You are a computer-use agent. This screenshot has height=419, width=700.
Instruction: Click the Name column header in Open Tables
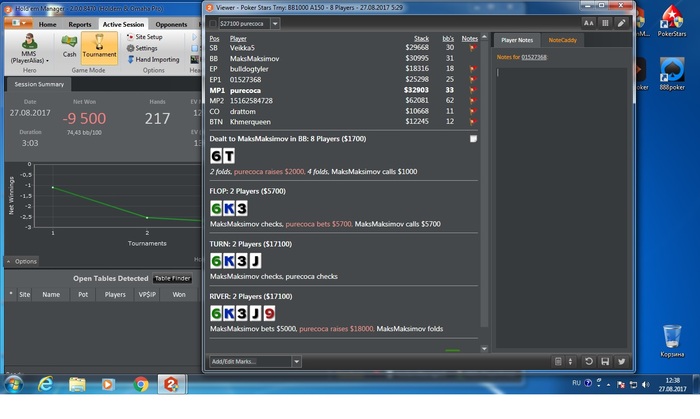pyautogui.click(x=51, y=295)
